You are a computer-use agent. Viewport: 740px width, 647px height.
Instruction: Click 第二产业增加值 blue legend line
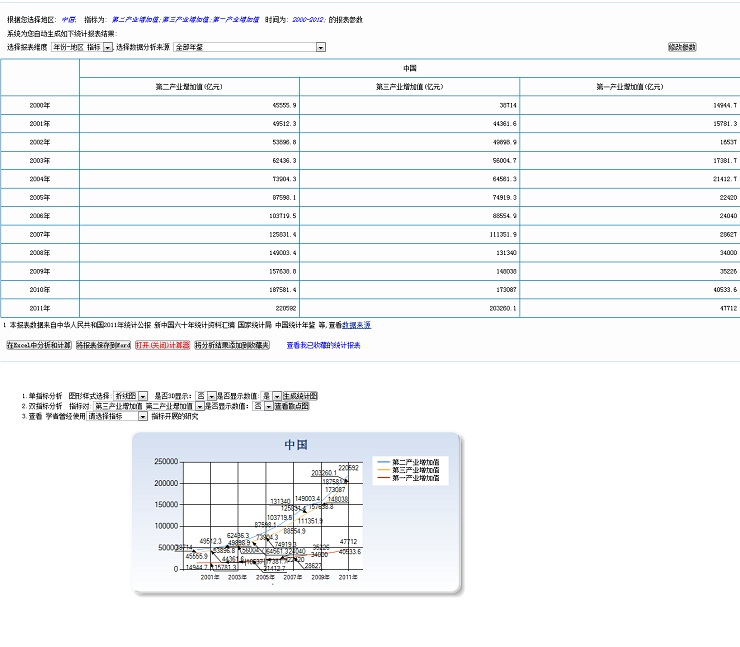tap(382, 462)
